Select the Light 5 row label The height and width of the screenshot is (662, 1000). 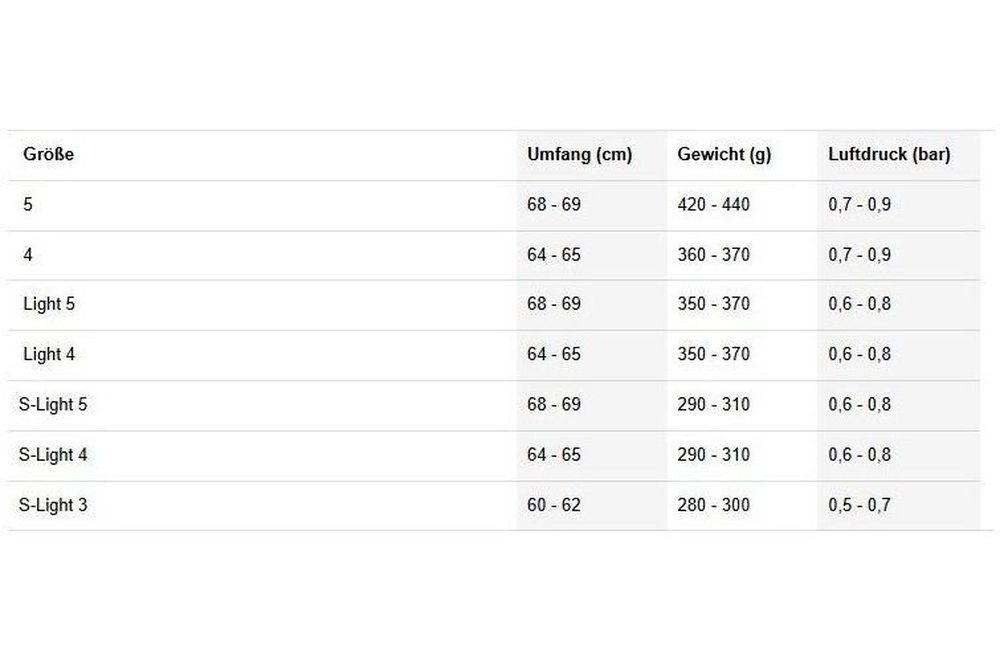point(49,304)
